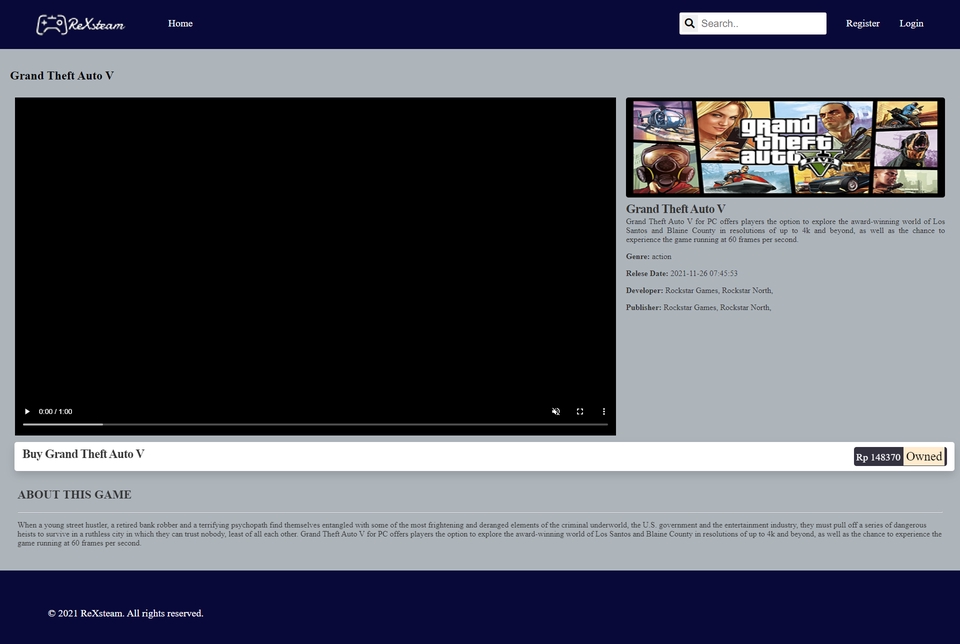The image size is (960, 644).
Task: Click the ReXsteam gamepad logo
Action: 80,24
